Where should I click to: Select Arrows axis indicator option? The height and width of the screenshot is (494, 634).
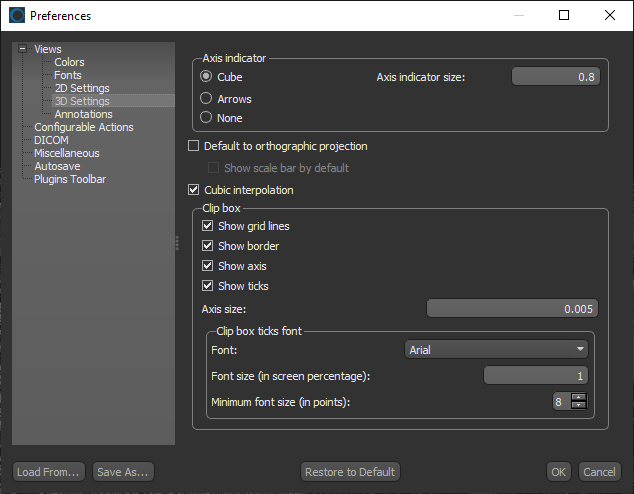point(207,99)
